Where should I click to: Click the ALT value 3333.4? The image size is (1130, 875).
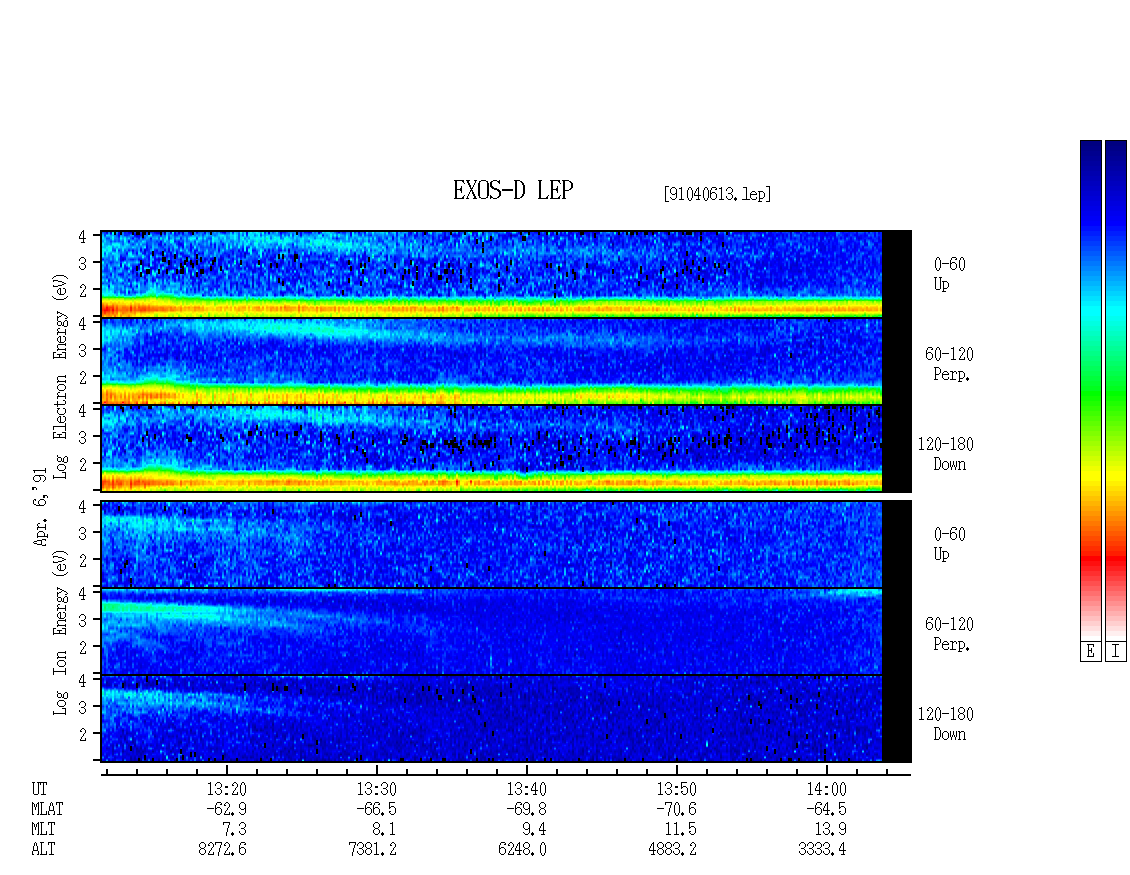point(822,849)
